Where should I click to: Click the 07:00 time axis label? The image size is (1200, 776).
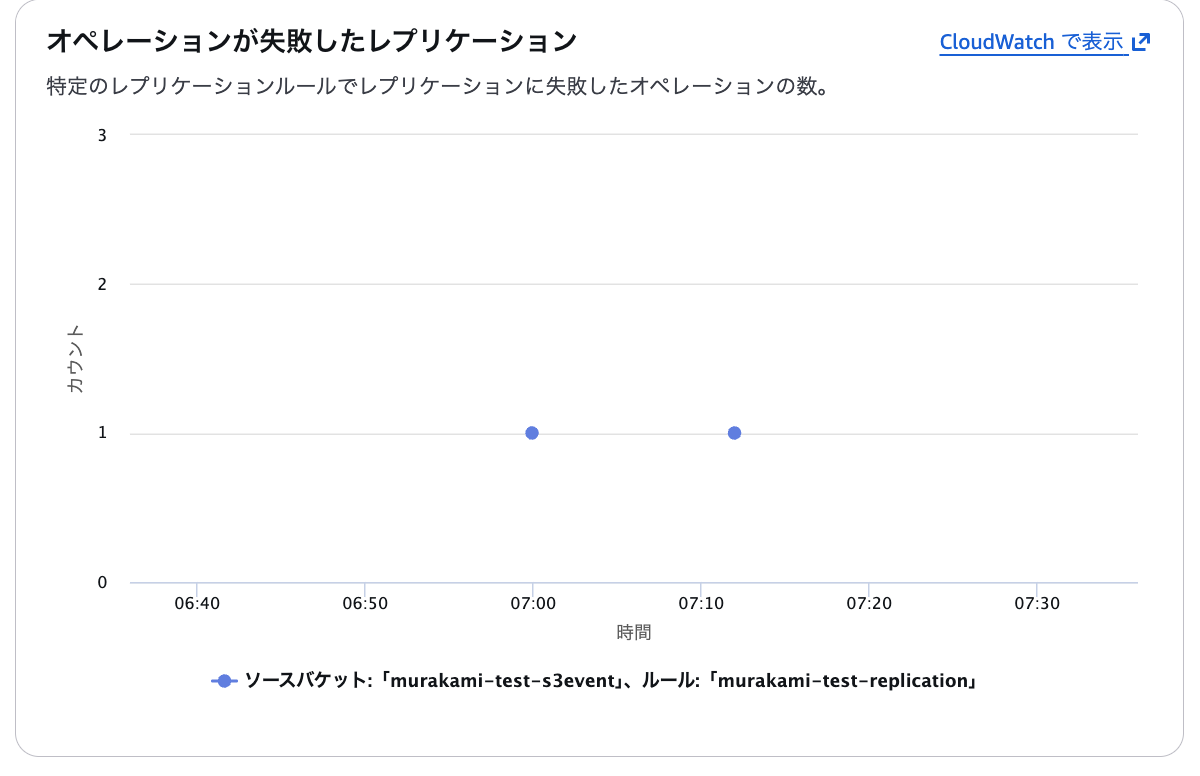click(532, 604)
